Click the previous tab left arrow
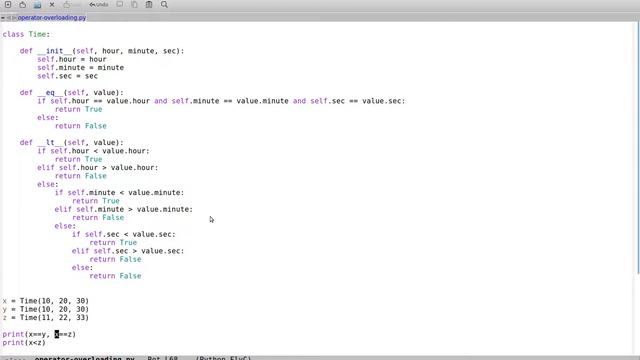Image resolution: width=640 pixels, height=360 pixels. [x=8, y=18]
